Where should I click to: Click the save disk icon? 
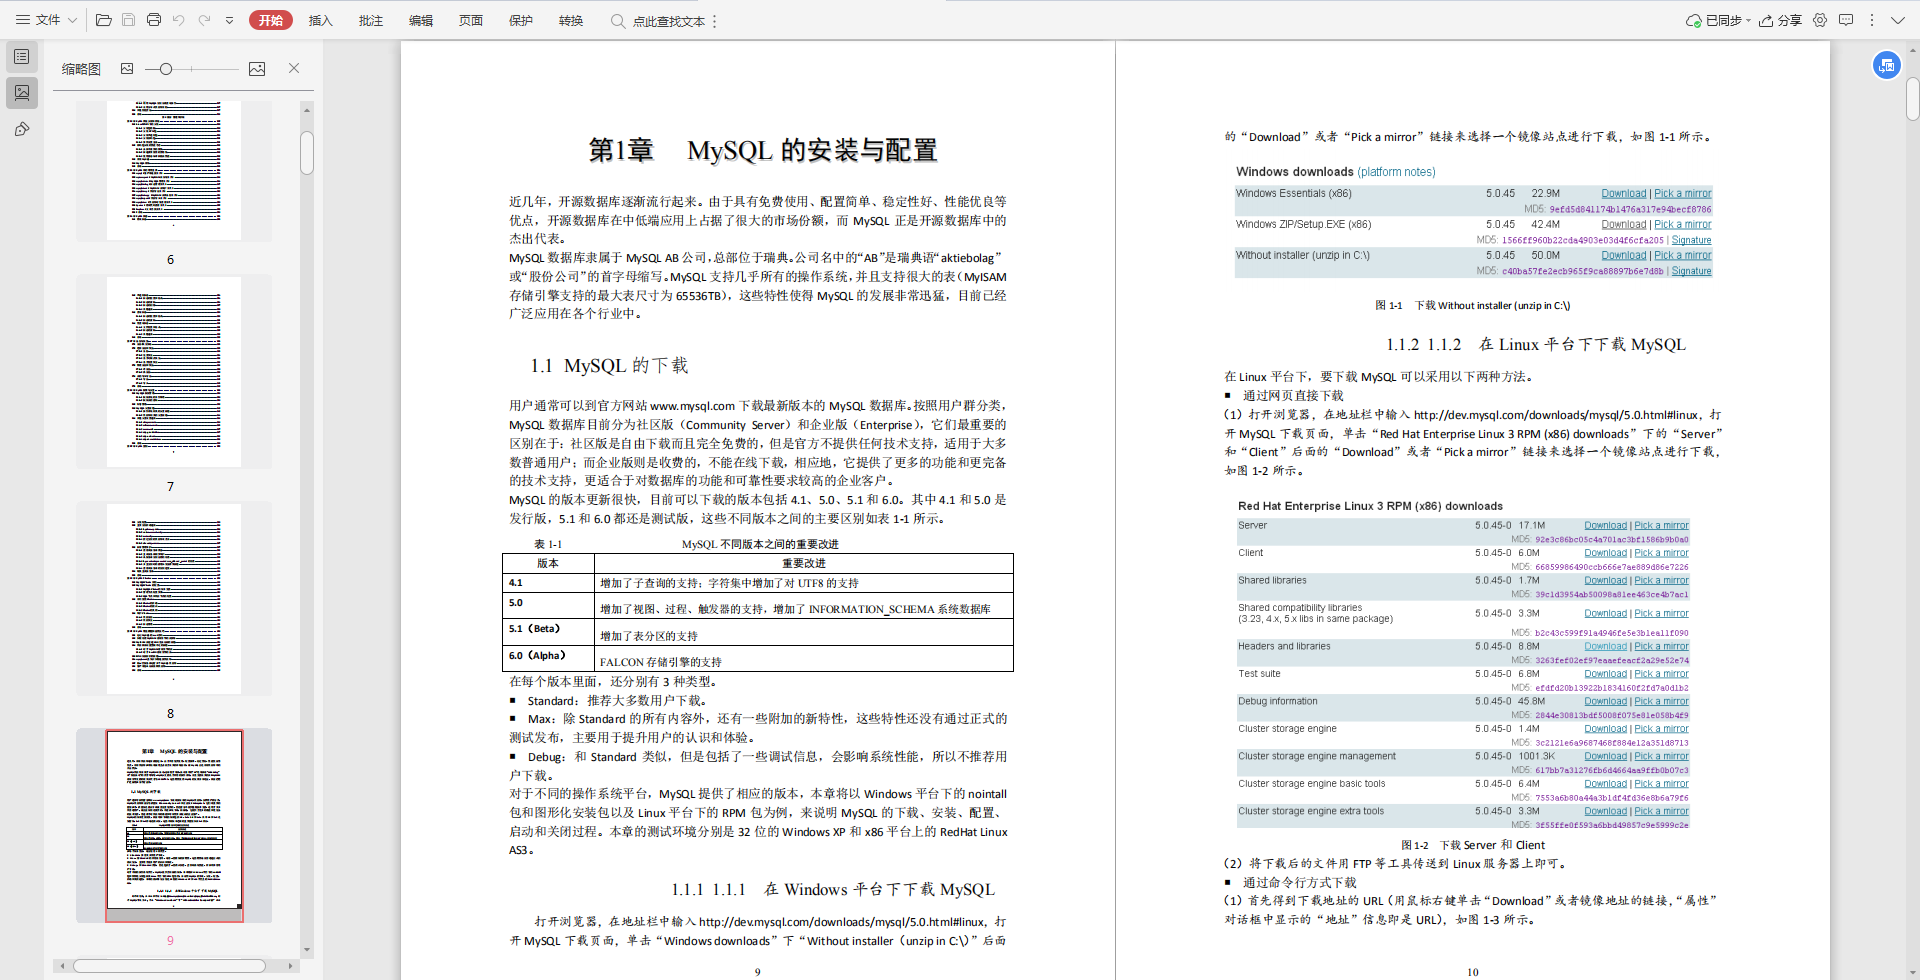[x=128, y=20]
